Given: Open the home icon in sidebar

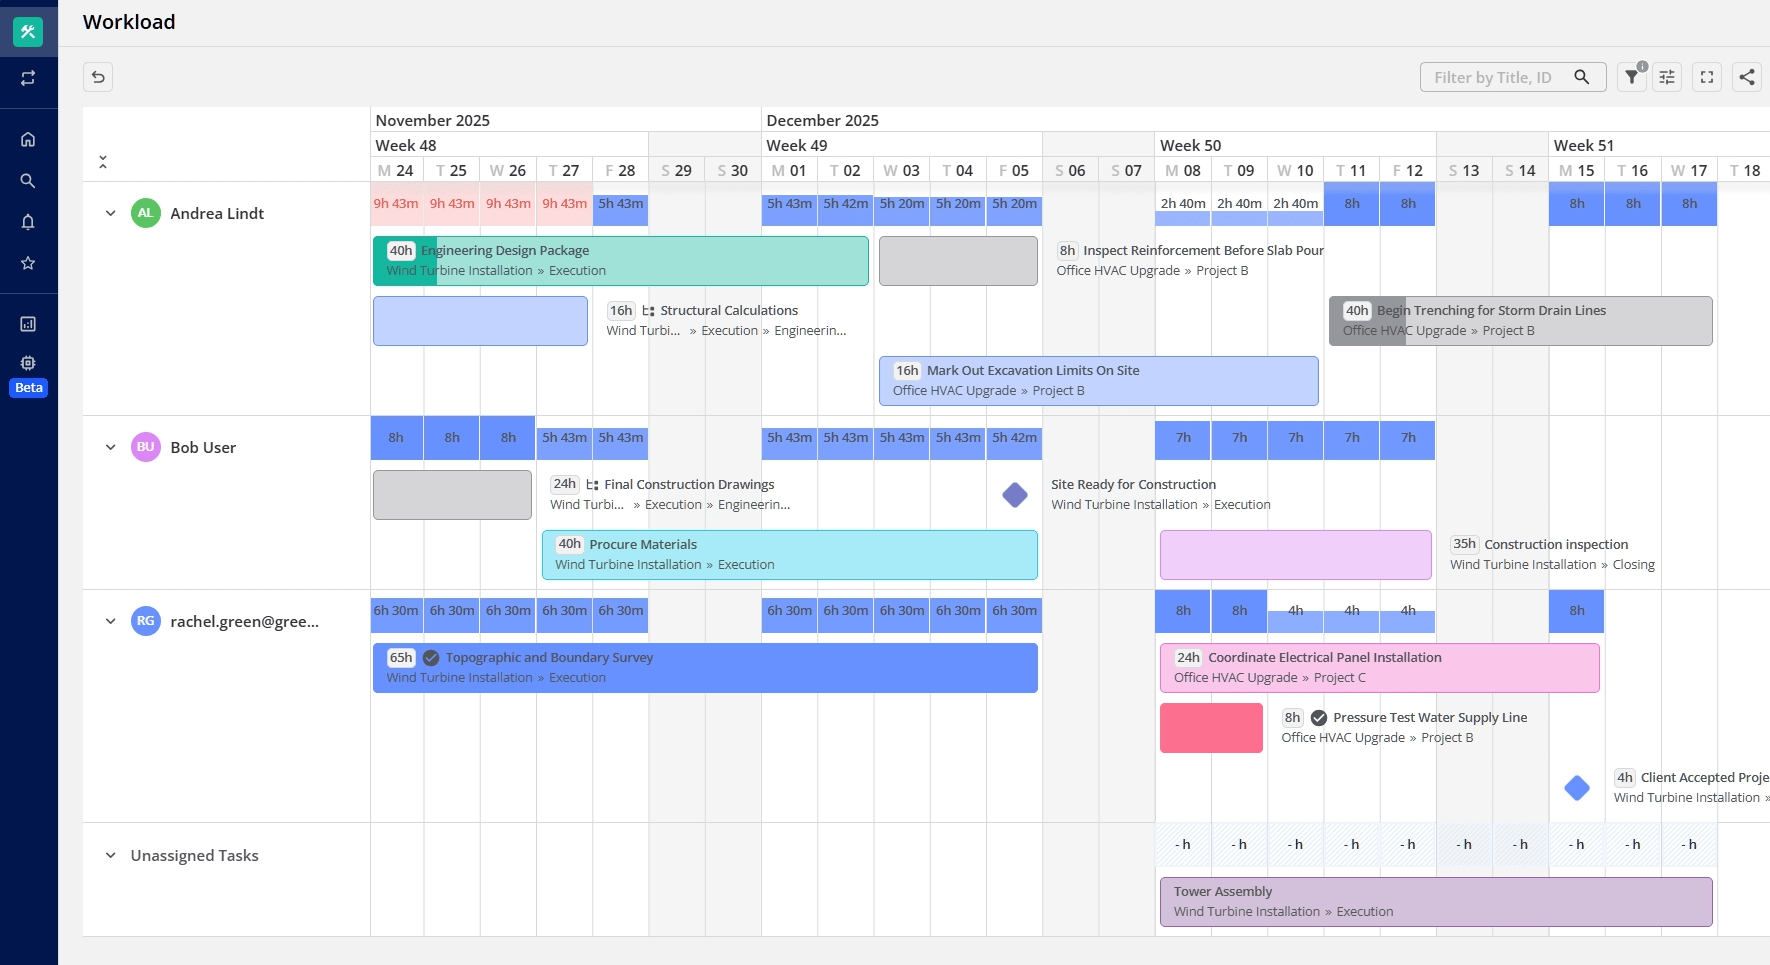Looking at the screenshot, I should (28, 139).
